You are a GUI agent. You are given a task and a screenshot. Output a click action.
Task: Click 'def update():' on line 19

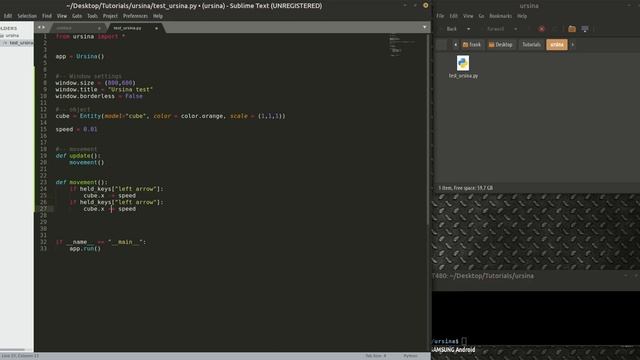coord(78,156)
